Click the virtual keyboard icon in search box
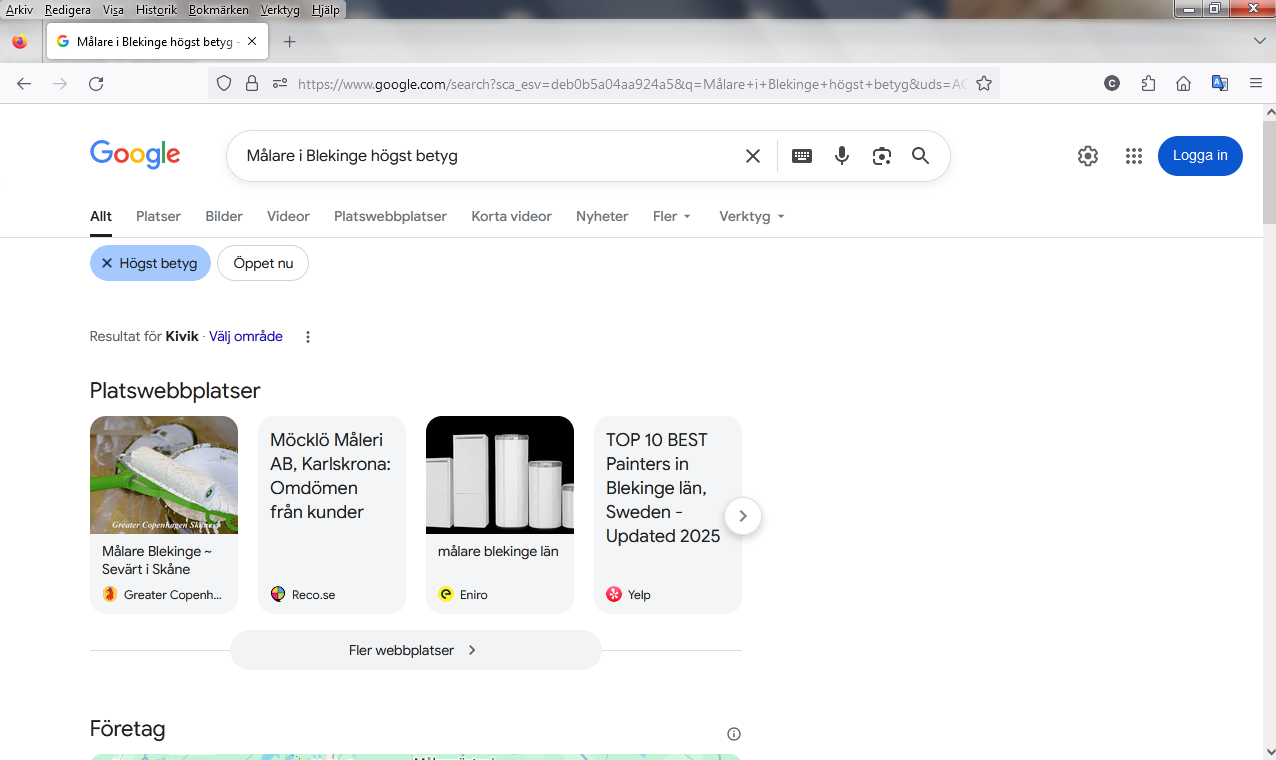1276x760 pixels. click(x=801, y=156)
